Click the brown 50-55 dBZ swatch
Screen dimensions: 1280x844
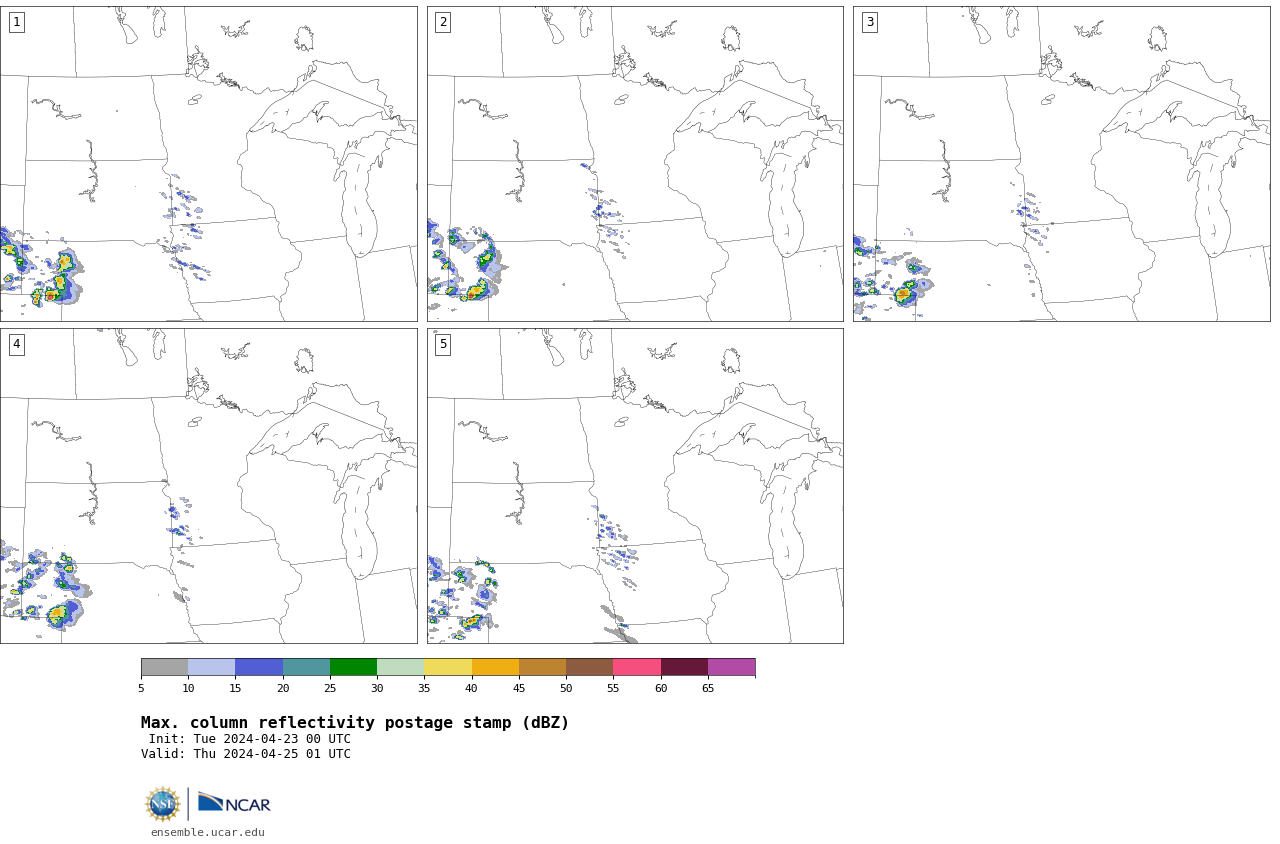click(590, 667)
